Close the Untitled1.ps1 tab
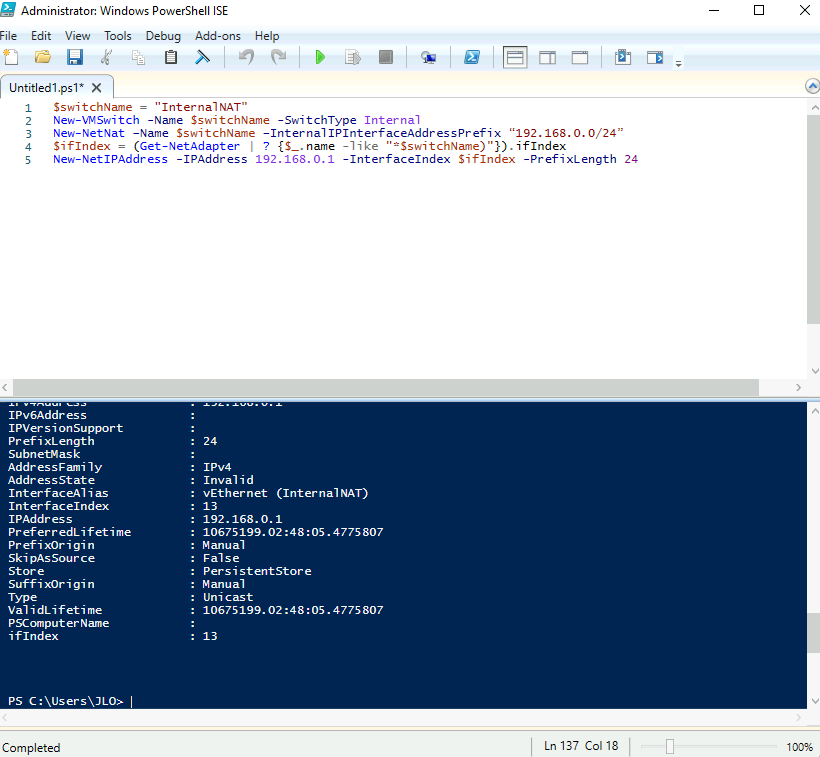The height and width of the screenshot is (757, 820). tap(96, 88)
